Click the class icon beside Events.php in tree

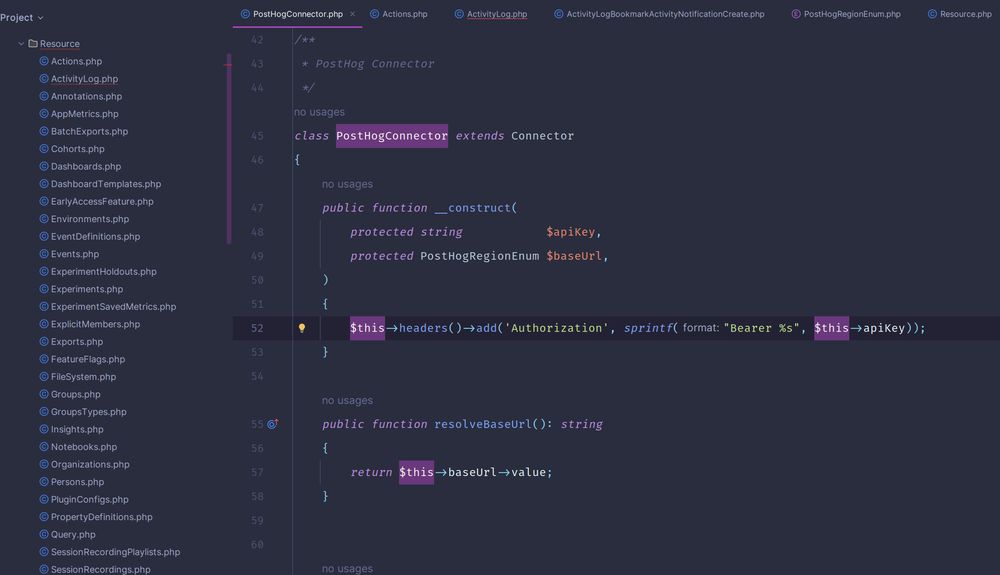coord(44,254)
